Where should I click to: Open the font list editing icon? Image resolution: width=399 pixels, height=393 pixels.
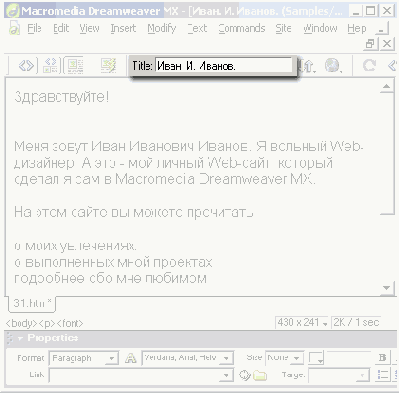point(131,358)
